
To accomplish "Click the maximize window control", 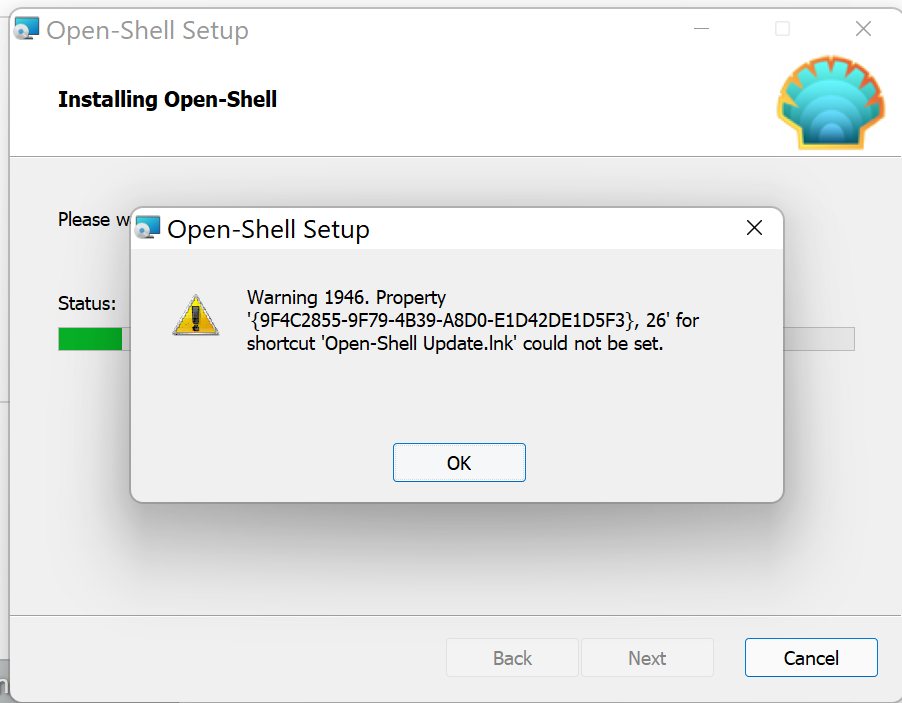I will (782, 29).
